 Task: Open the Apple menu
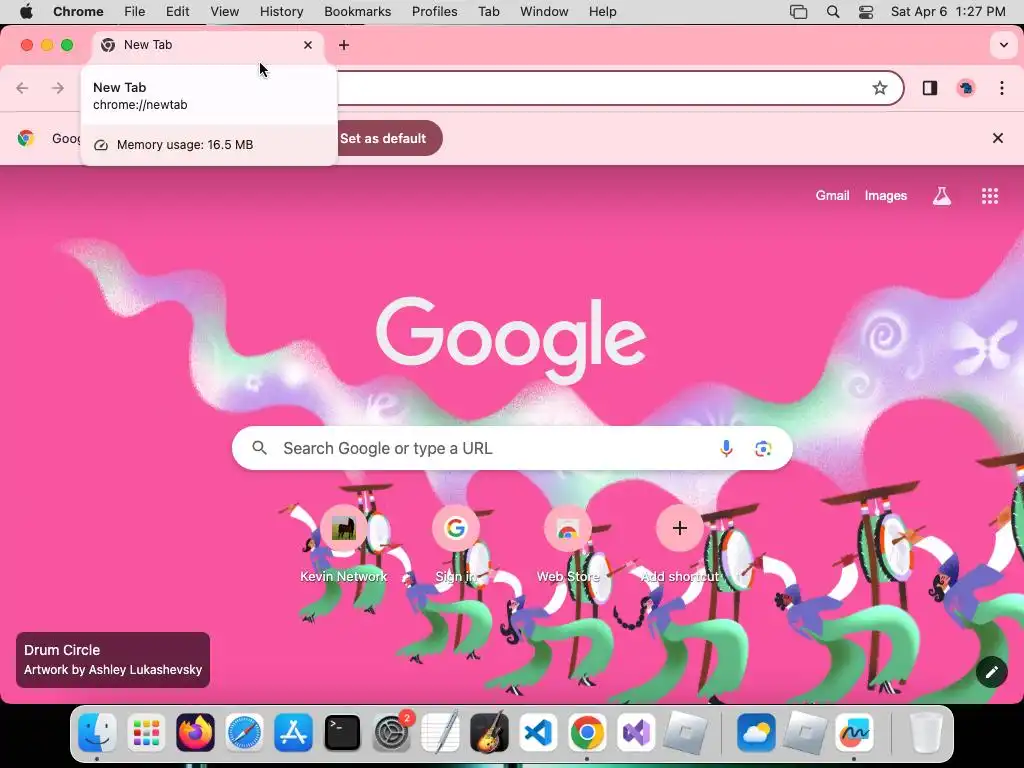pos(26,11)
